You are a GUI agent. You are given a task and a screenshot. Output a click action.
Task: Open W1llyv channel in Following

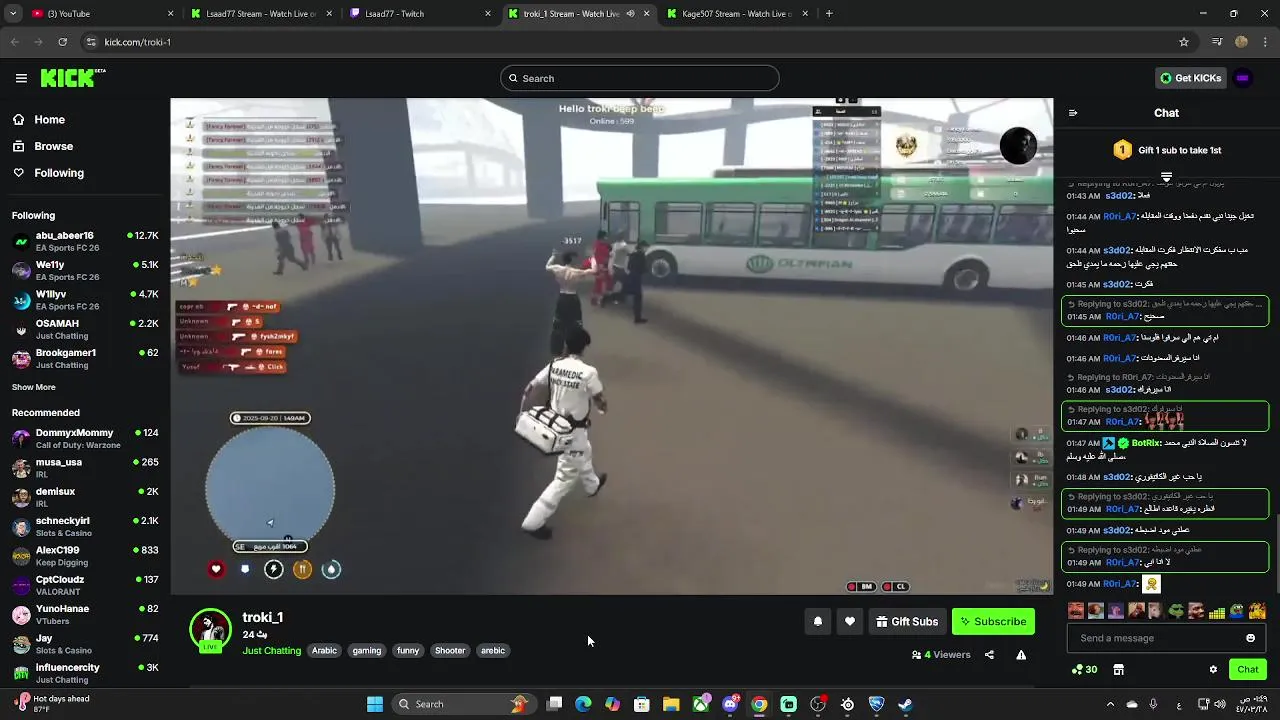pyautogui.click(x=85, y=300)
